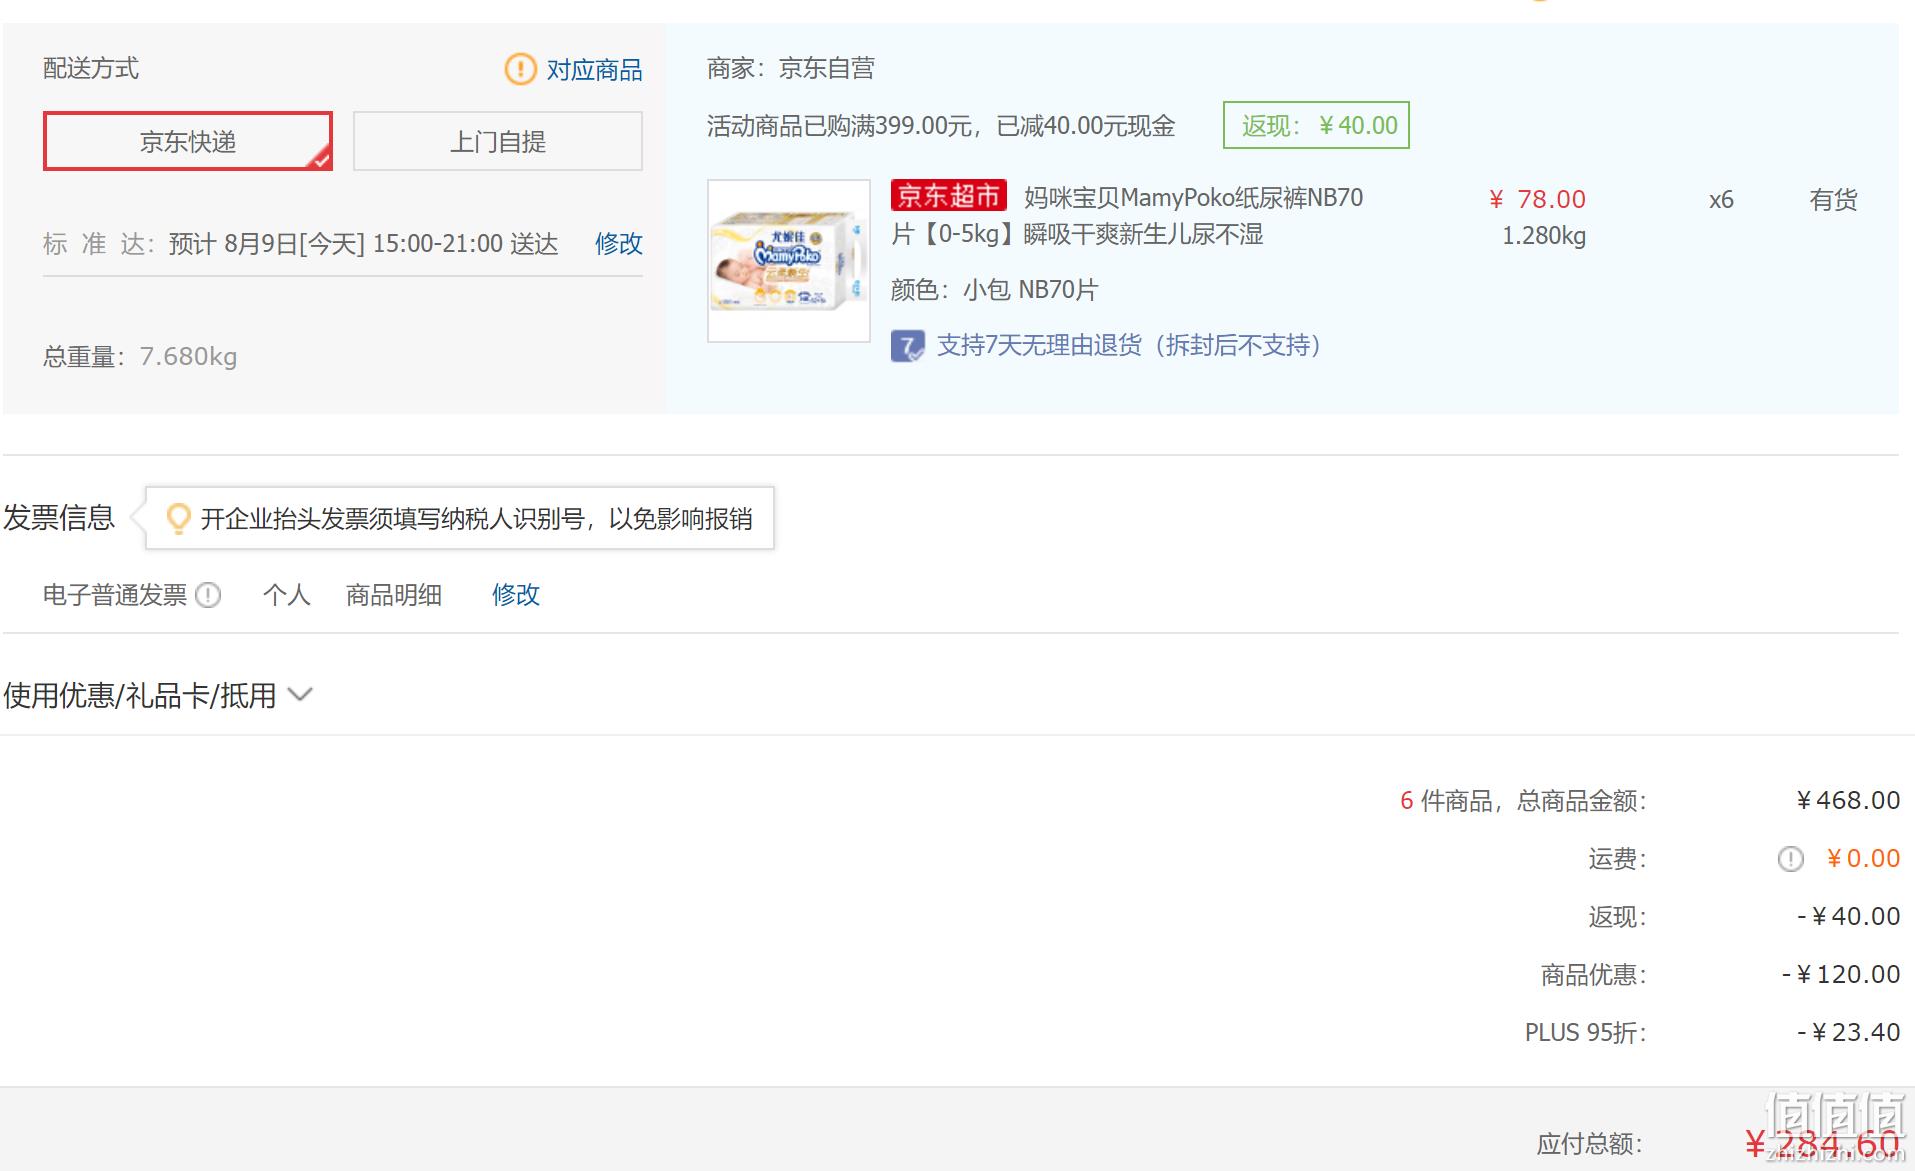The image size is (1915, 1171).
Task: Click the ¥78.00 unit price
Action: tap(1537, 199)
